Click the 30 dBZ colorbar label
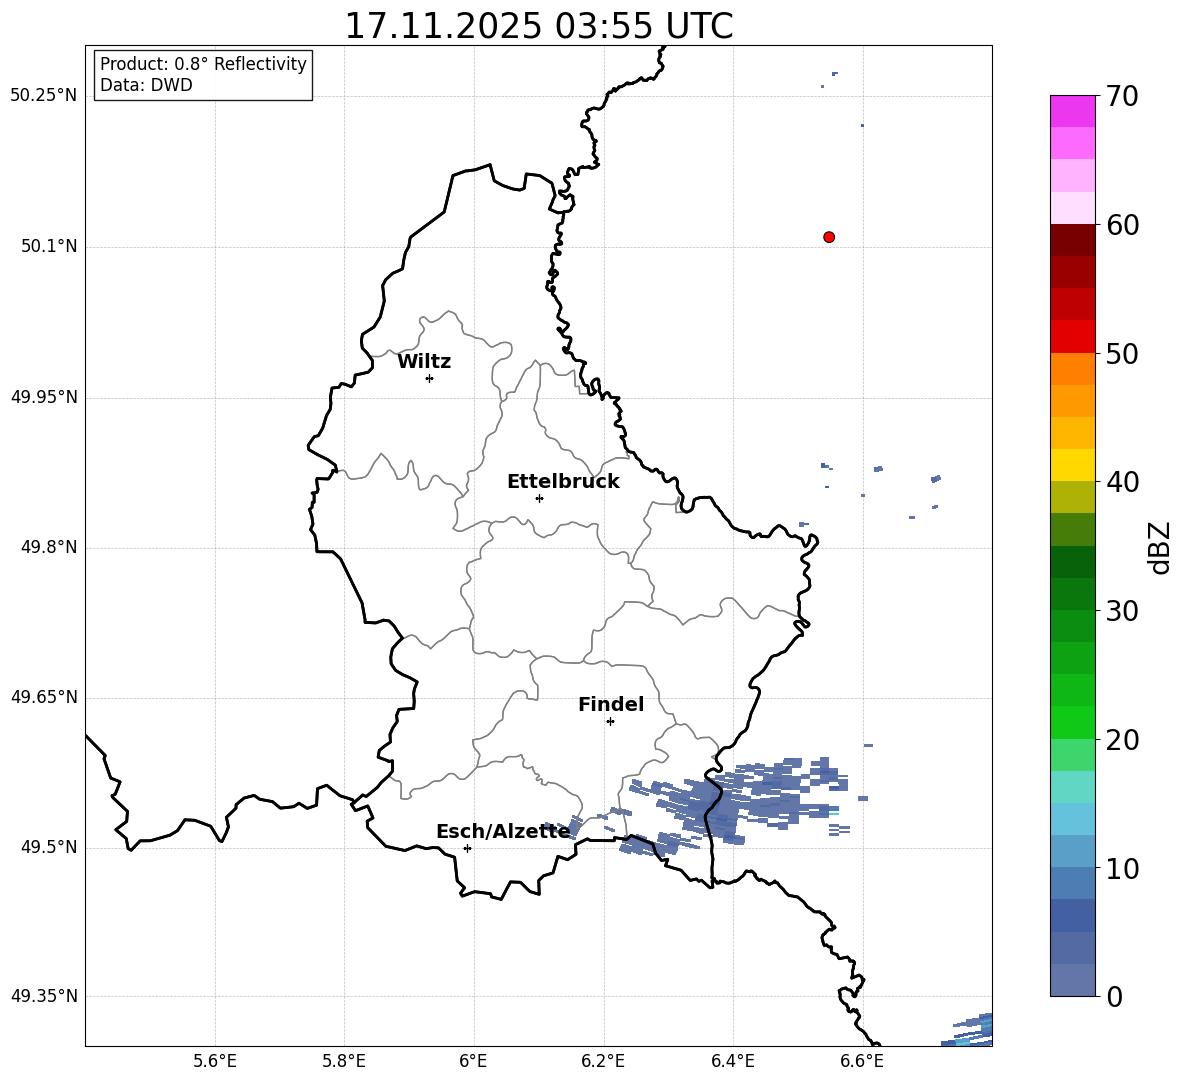The height and width of the screenshot is (1081, 1184). 1122,611
